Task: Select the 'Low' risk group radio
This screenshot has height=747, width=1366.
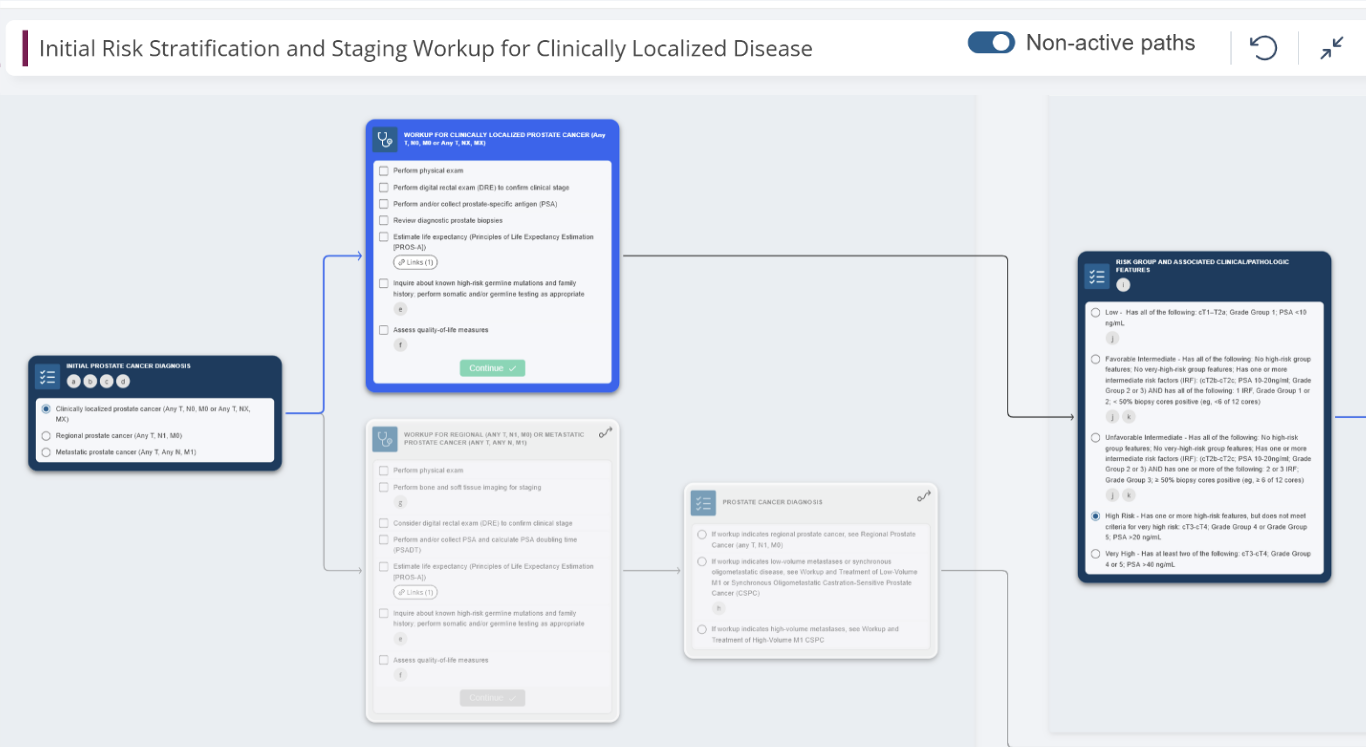Action: point(1096,313)
